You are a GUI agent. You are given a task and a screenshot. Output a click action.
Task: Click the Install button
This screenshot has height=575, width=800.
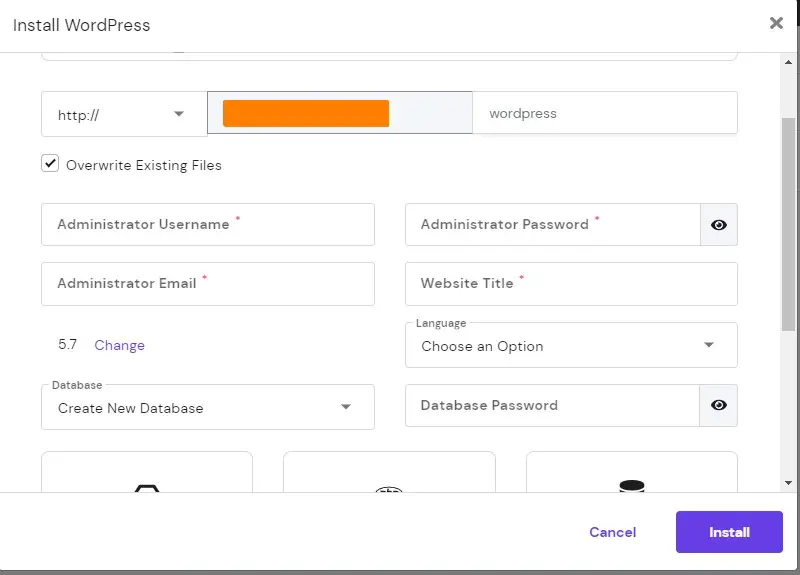coord(729,532)
